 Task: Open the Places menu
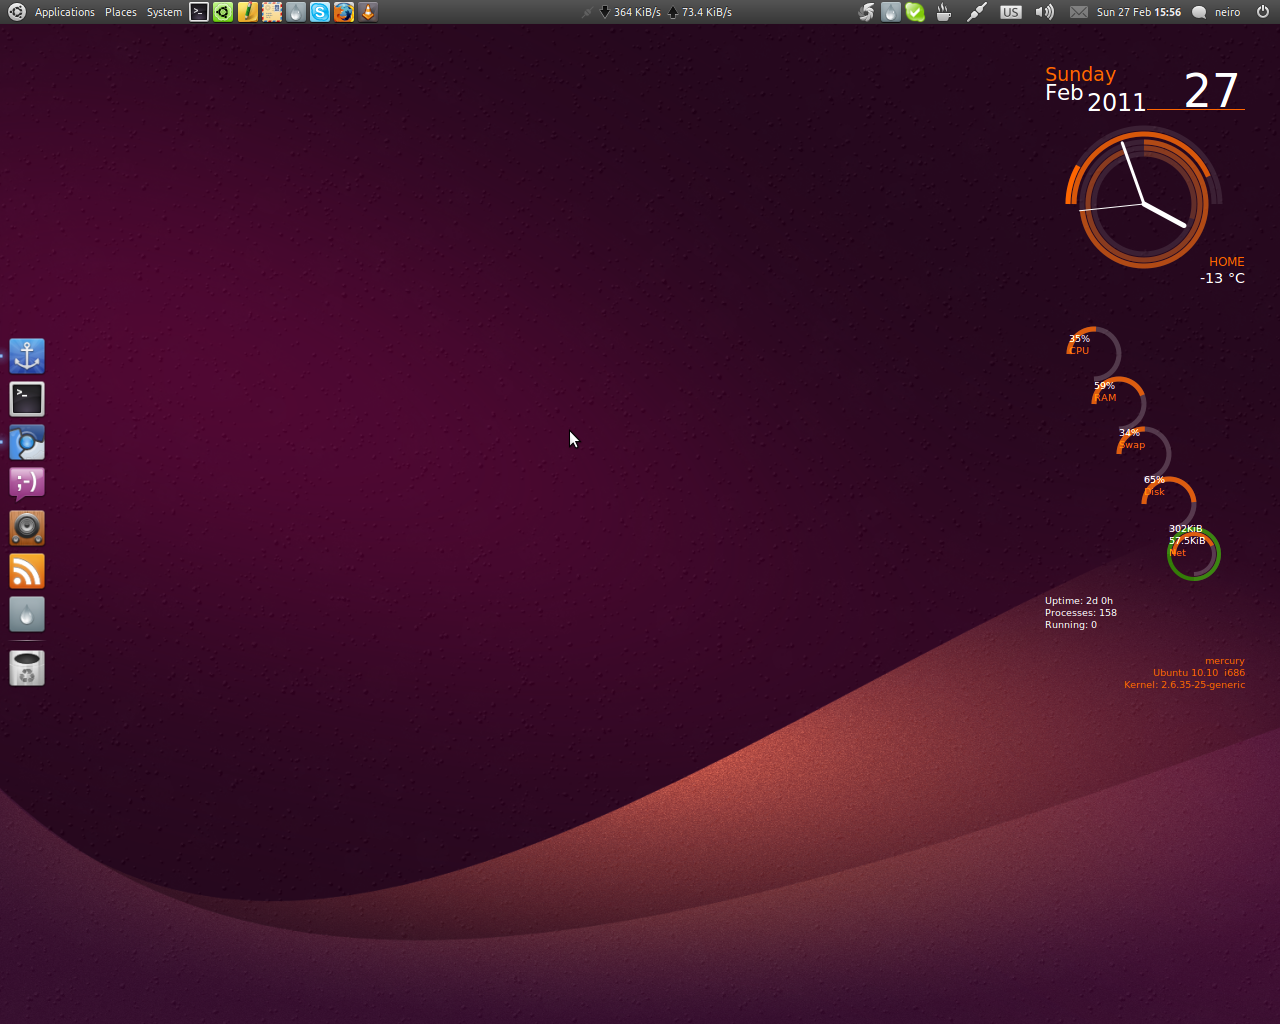(120, 12)
